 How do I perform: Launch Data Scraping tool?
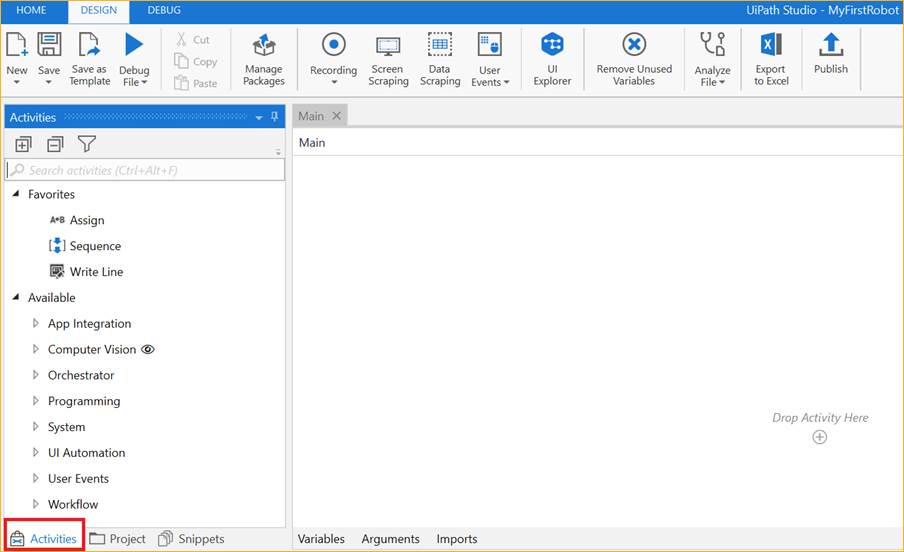click(x=440, y=59)
